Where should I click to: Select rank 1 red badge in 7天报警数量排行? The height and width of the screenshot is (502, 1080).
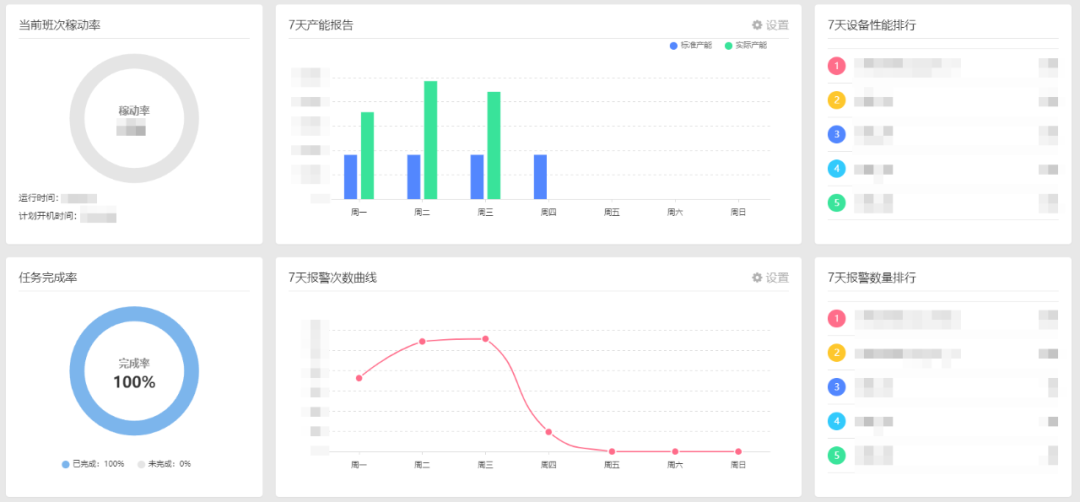[x=837, y=319]
